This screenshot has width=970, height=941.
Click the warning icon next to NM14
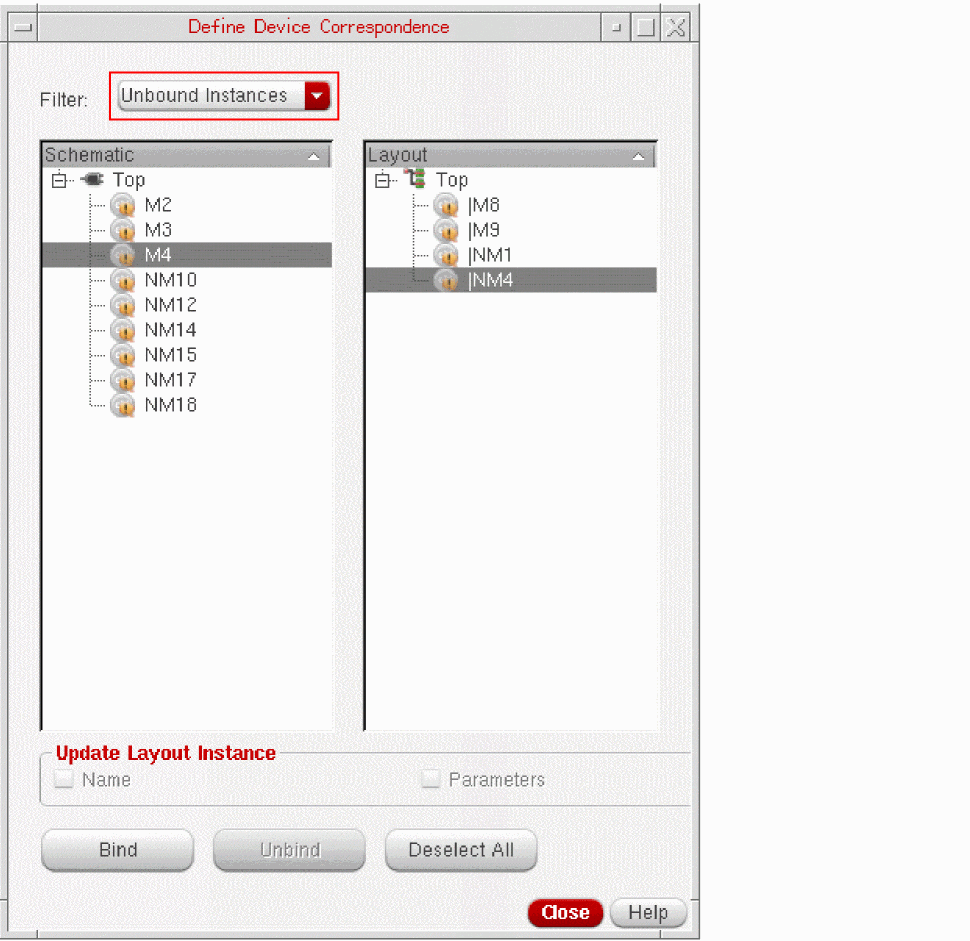pyautogui.click(x=122, y=330)
